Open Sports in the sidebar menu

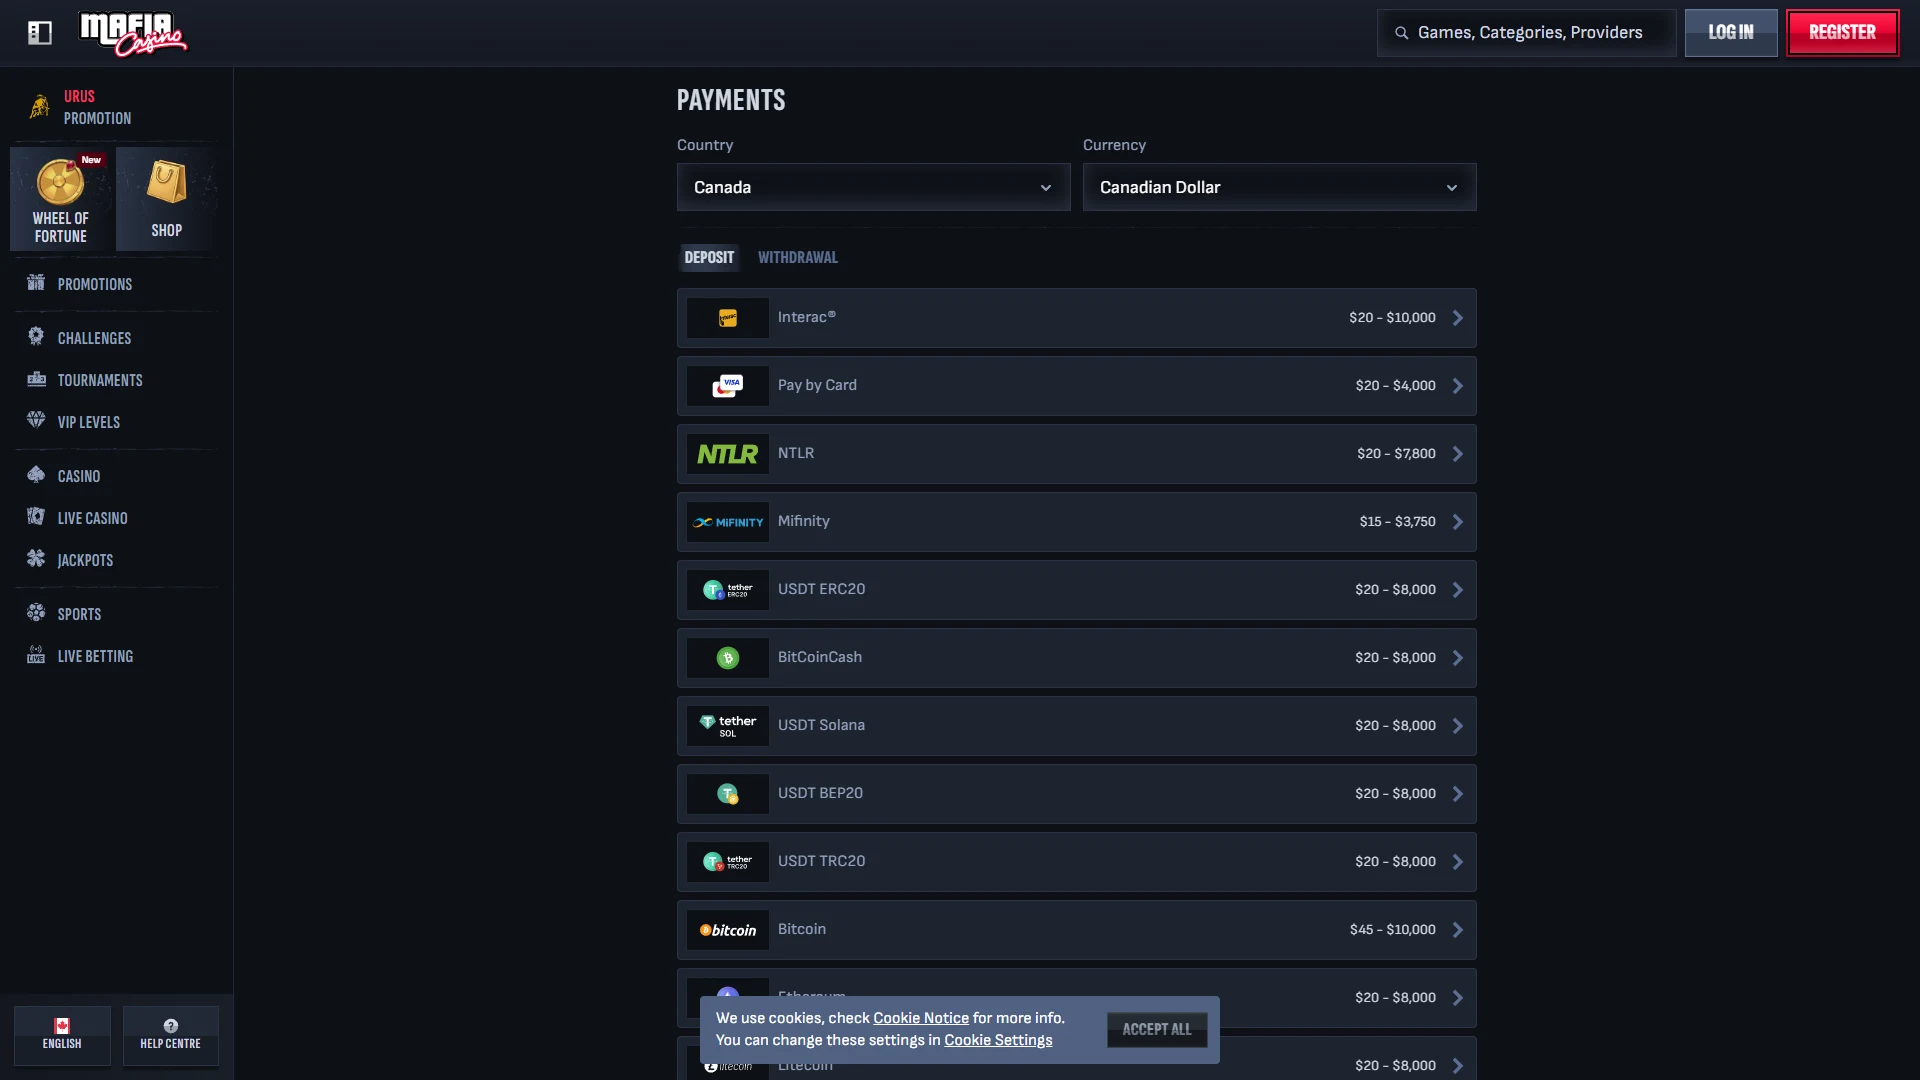(80, 614)
